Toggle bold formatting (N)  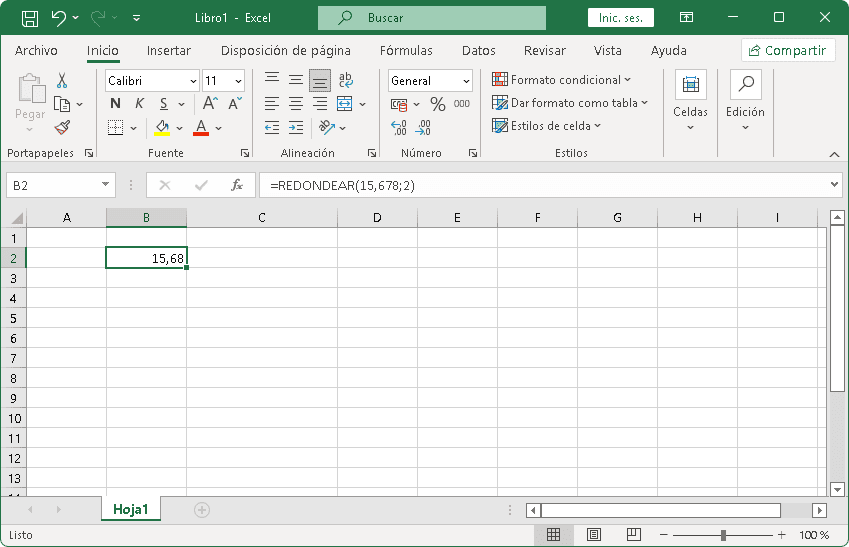(115, 104)
